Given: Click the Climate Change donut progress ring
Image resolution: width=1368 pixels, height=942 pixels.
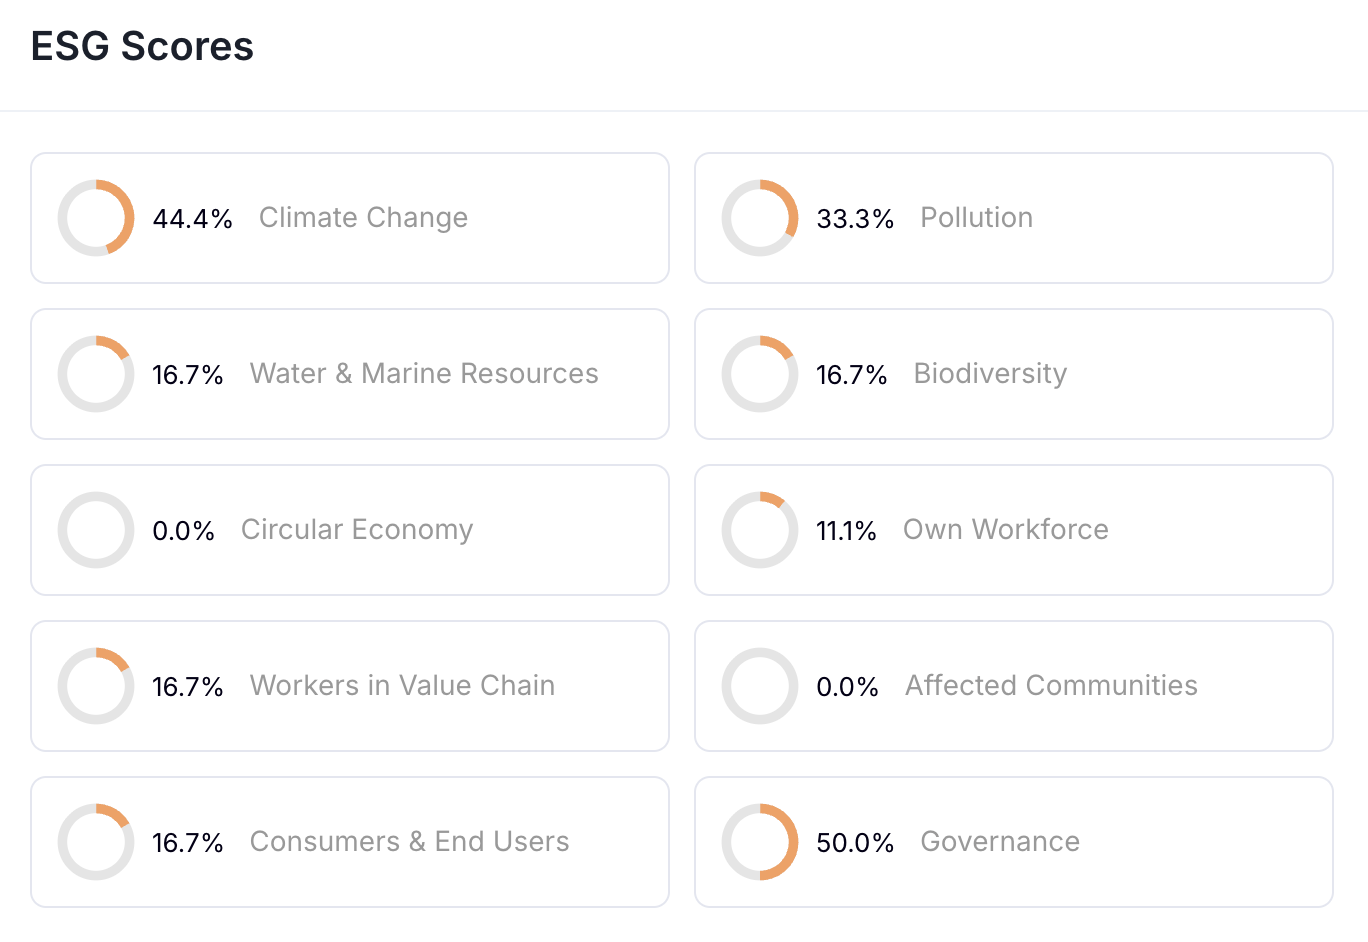Looking at the screenshot, I should [x=96, y=218].
